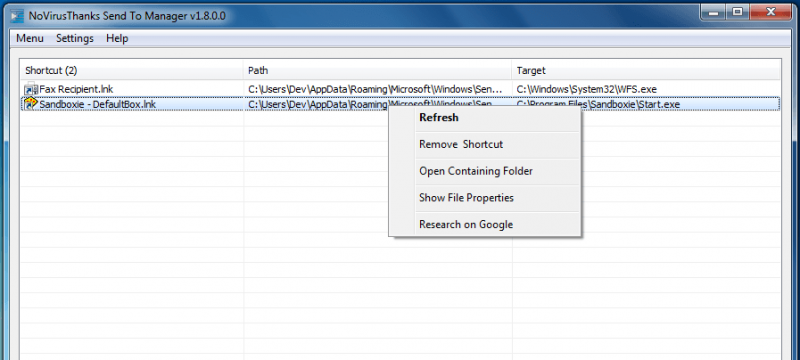Maximize the Send To Manager window
800x360 pixels.
tap(737, 12)
